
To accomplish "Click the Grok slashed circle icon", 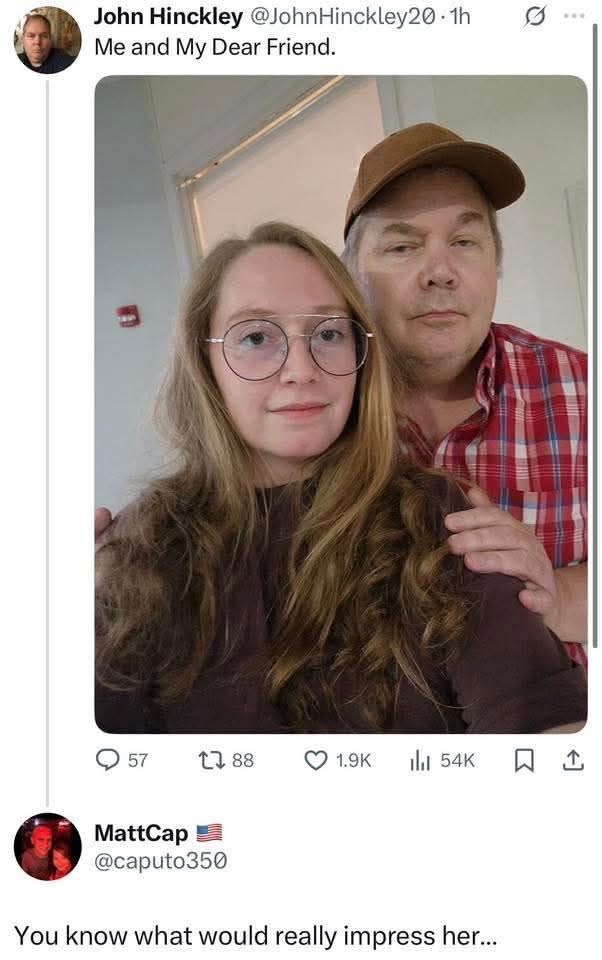I will pos(534,18).
